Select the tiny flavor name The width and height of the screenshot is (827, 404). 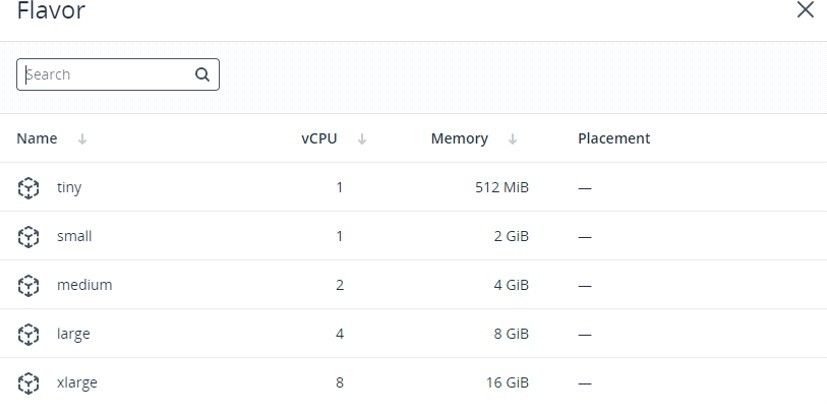[69, 187]
